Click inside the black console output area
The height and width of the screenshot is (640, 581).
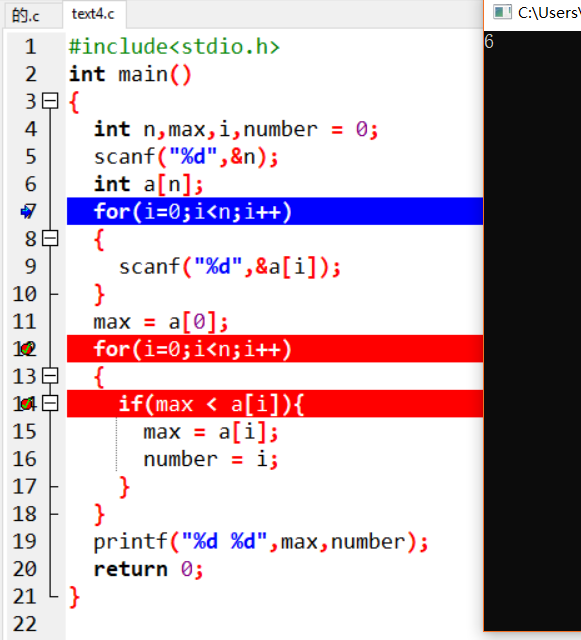point(533,331)
